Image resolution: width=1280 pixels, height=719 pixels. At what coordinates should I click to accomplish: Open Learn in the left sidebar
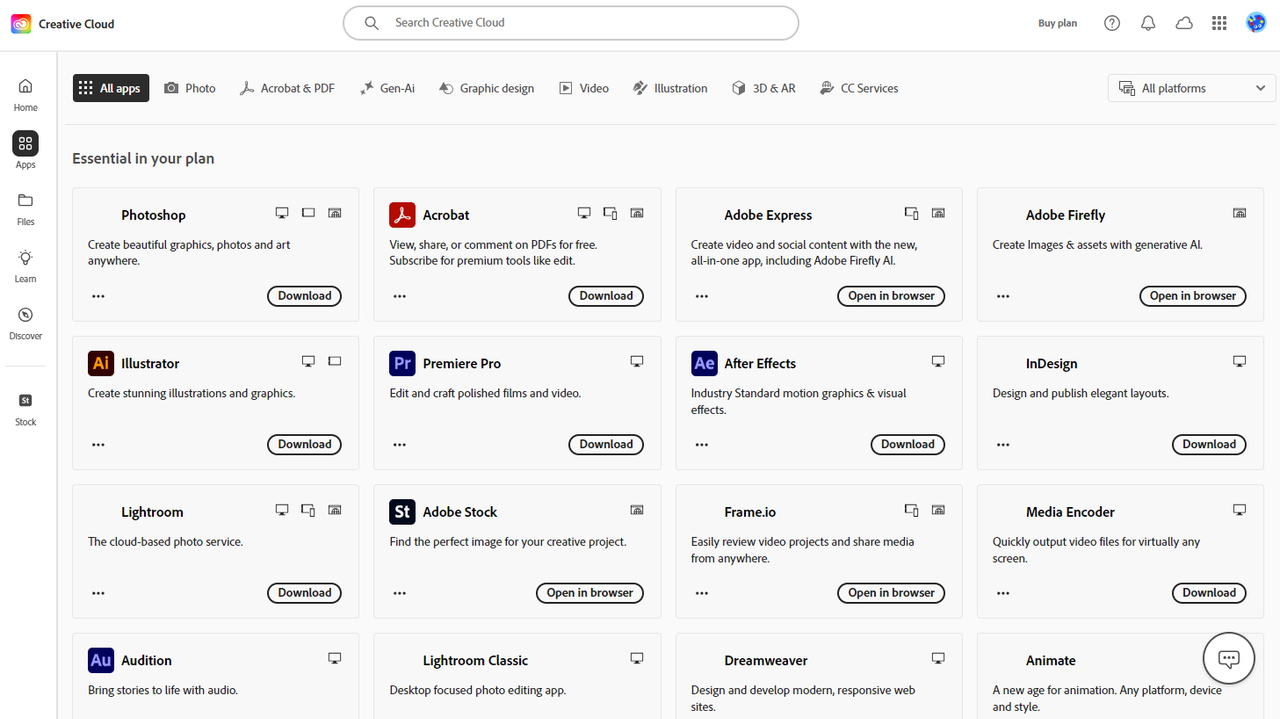tap(26, 265)
